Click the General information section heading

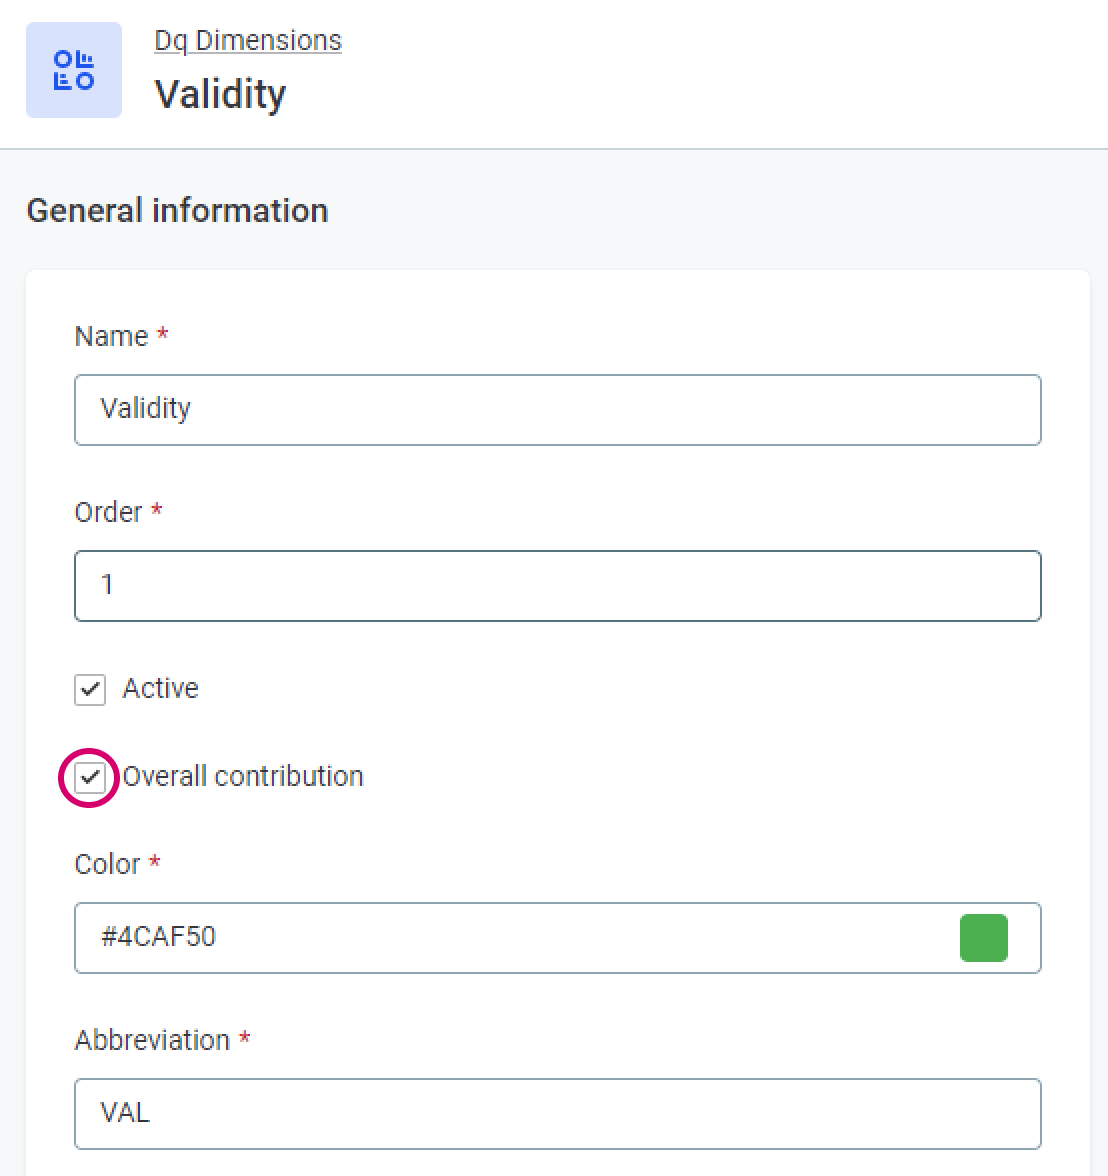(177, 210)
